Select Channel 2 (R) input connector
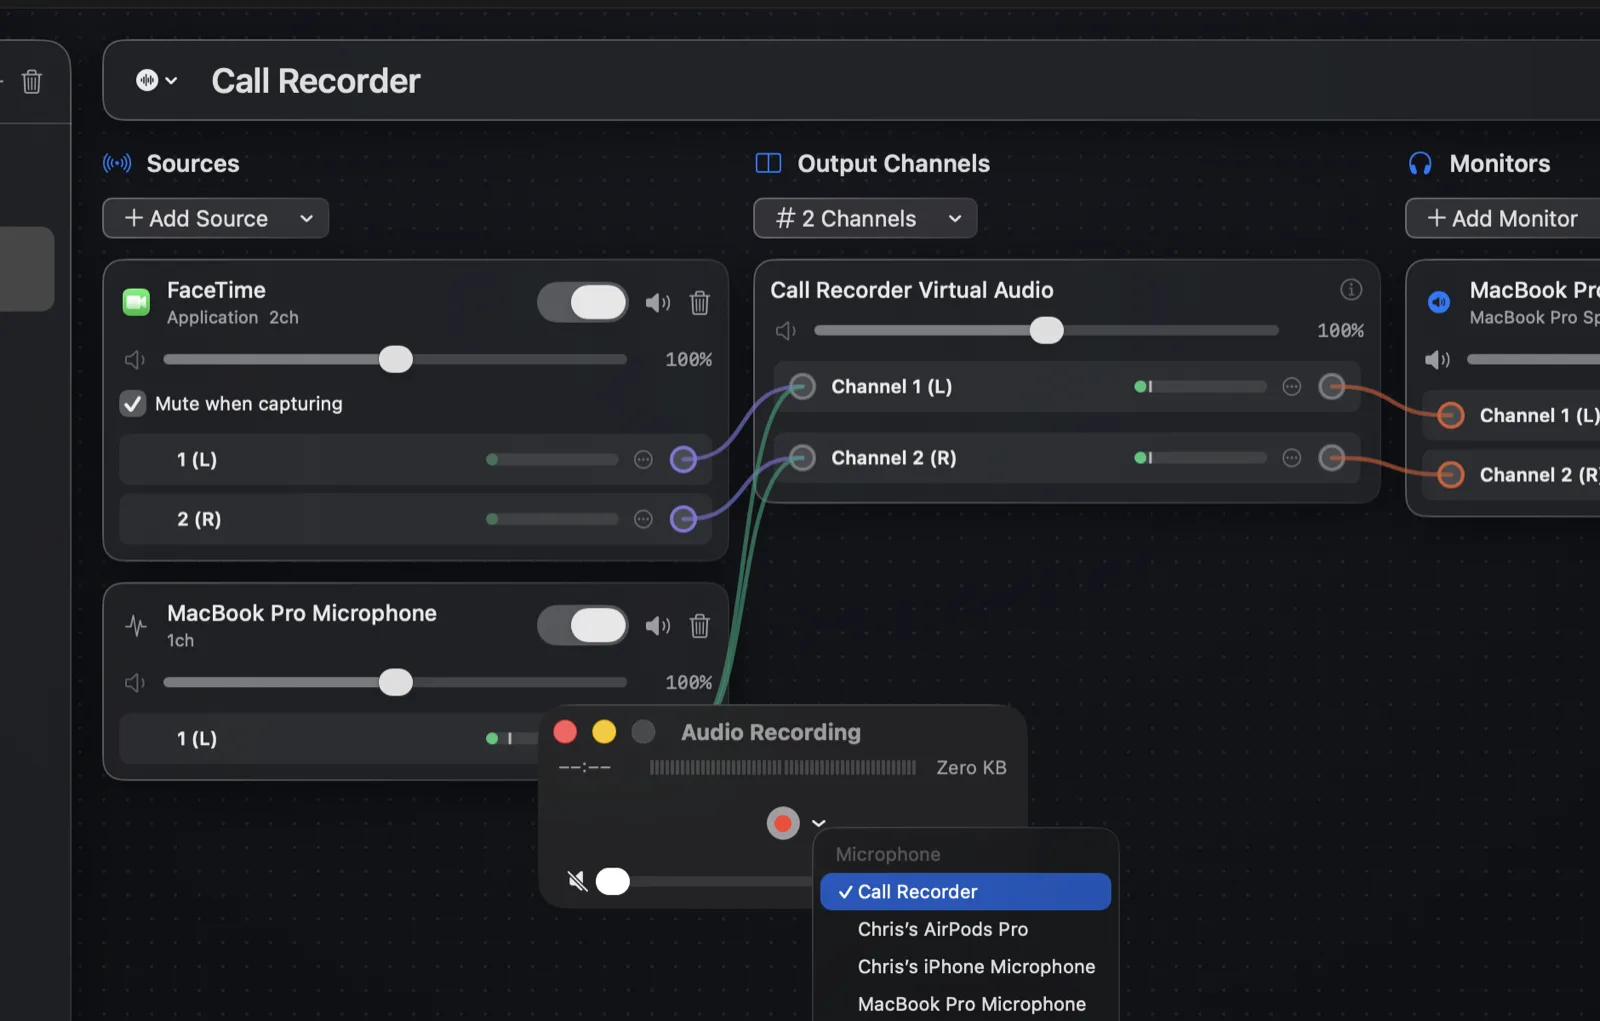Screen dimensions: 1600x1021 pyautogui.click(x=802, y=458)
